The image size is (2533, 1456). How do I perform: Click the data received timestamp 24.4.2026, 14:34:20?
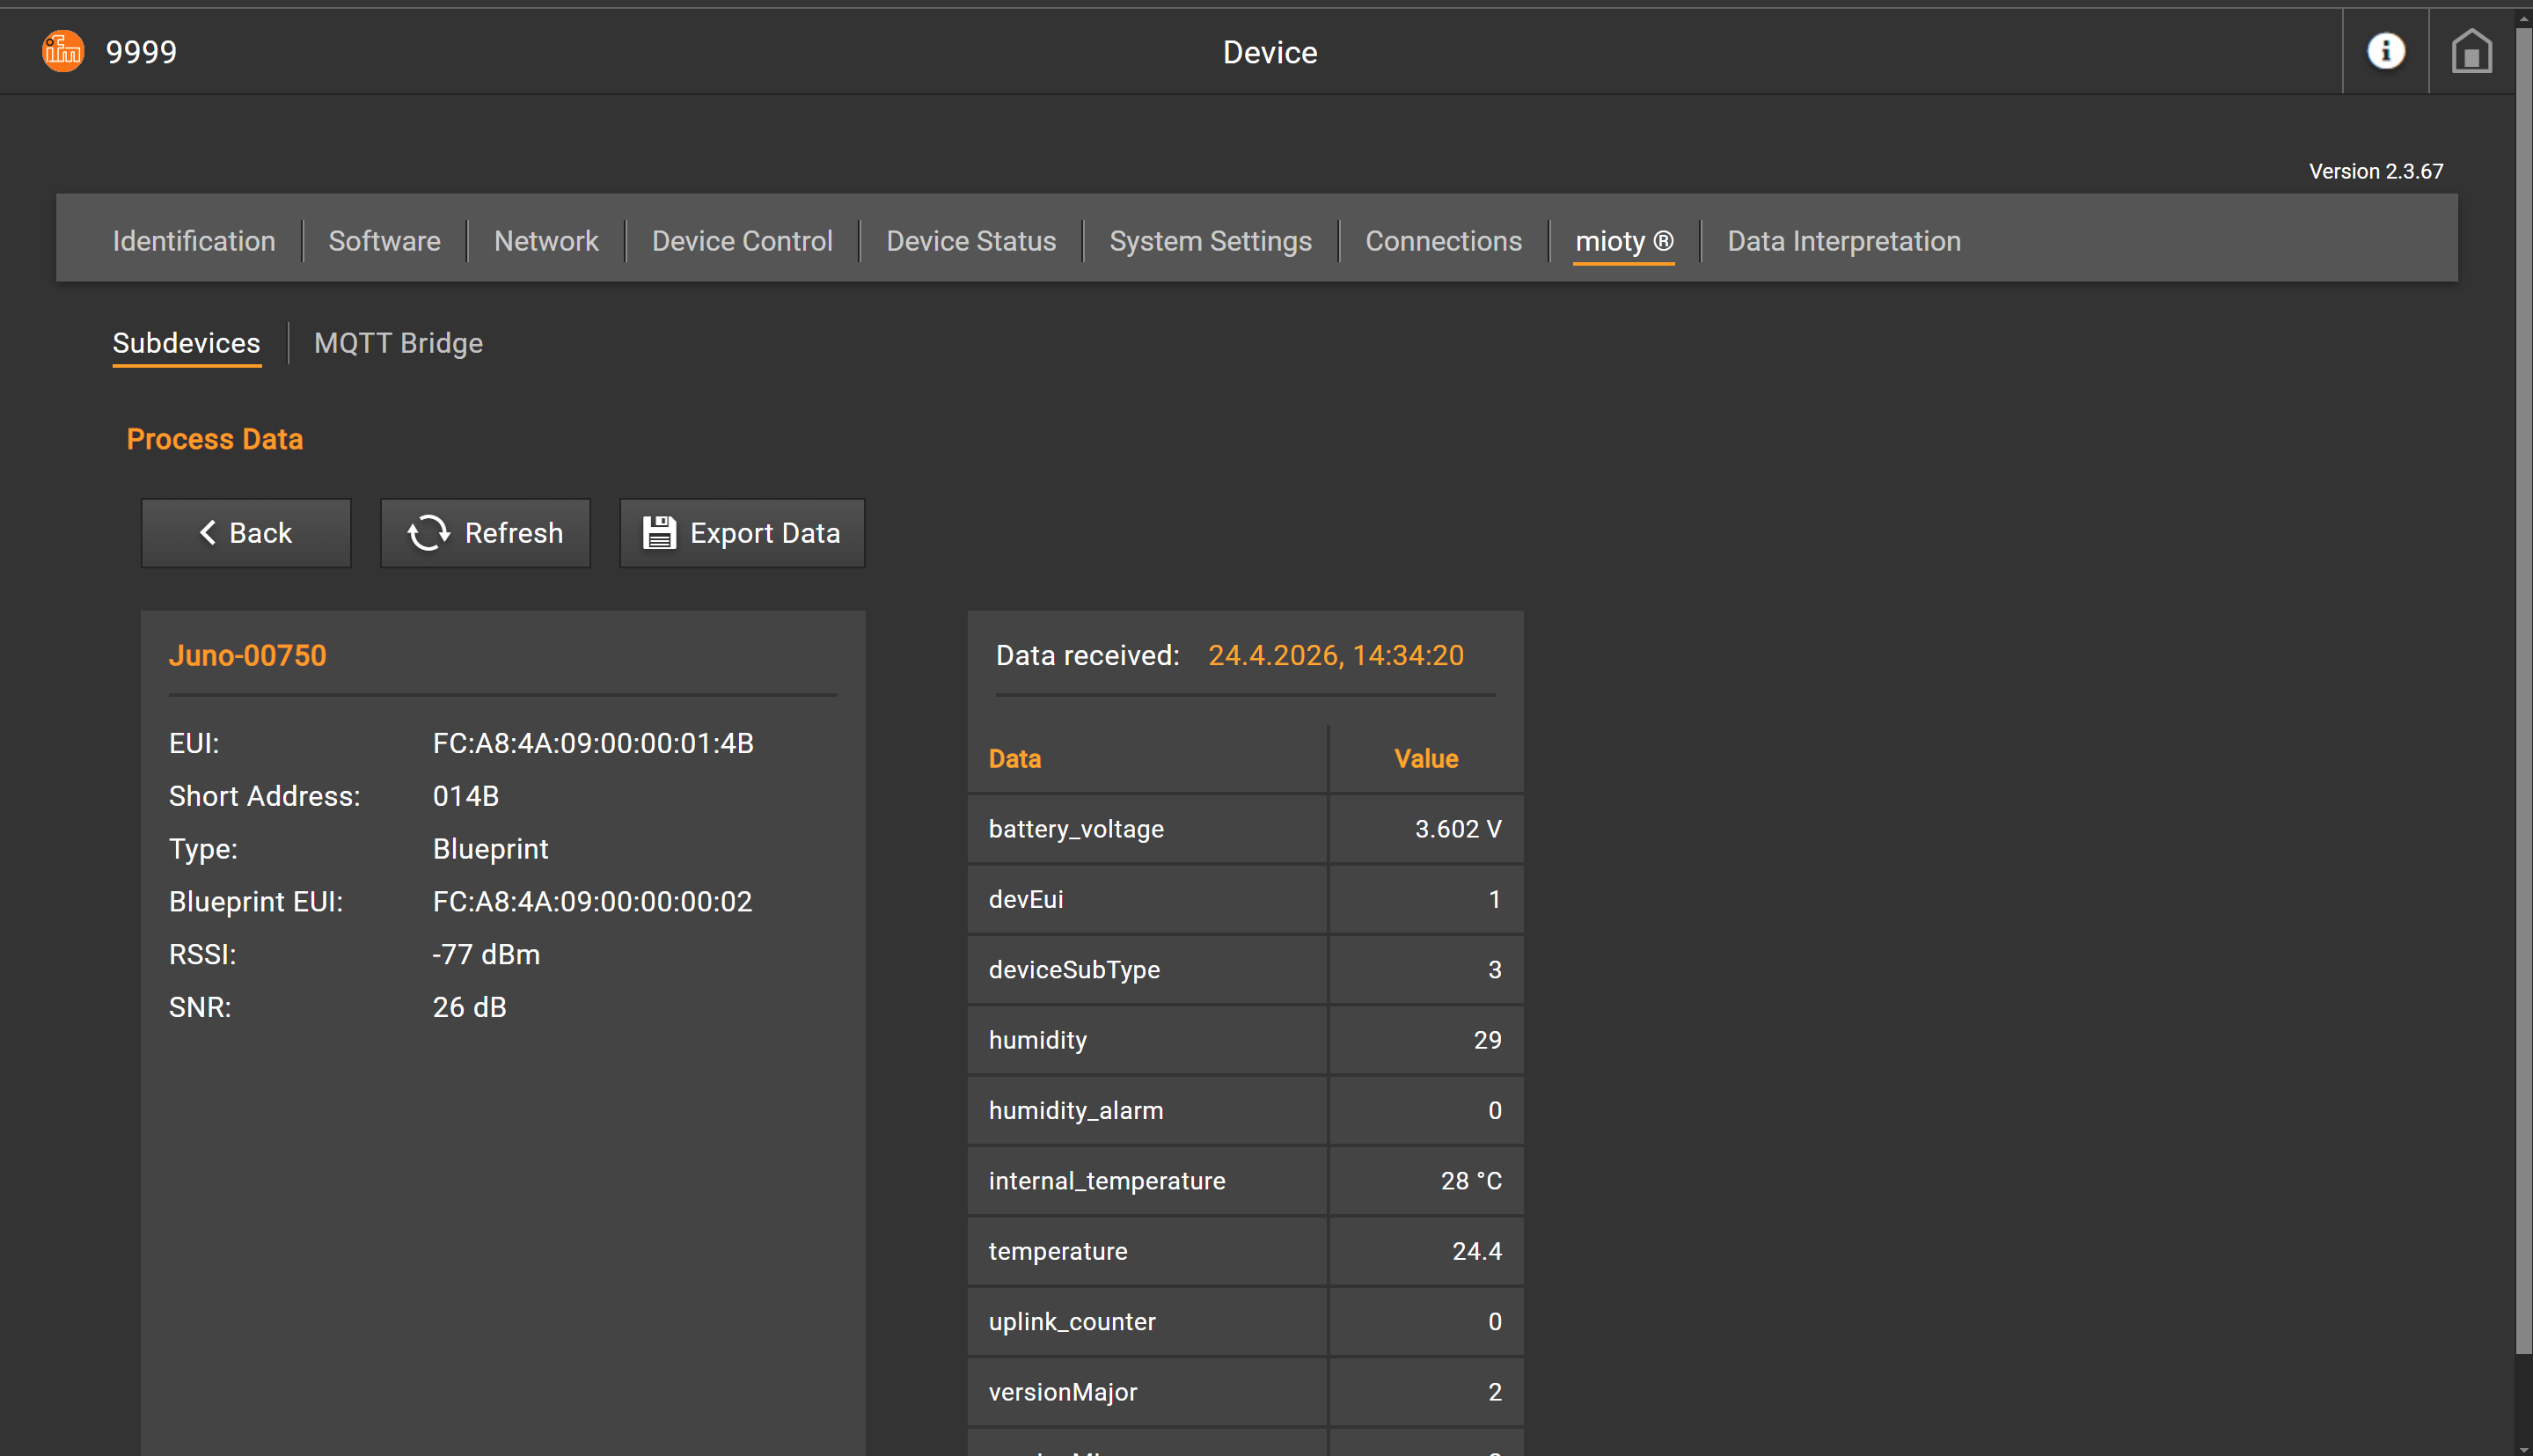pyautogui.click(x=1335, y=655)
